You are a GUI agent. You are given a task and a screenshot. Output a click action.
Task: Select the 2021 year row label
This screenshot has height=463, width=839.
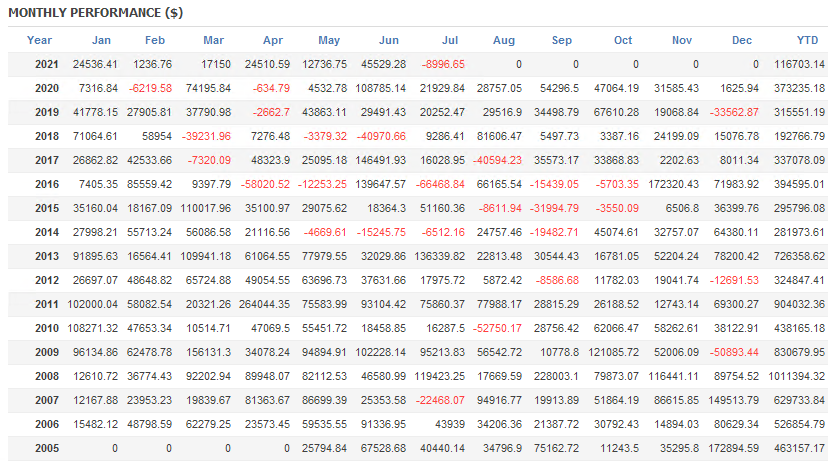[46, 64]
